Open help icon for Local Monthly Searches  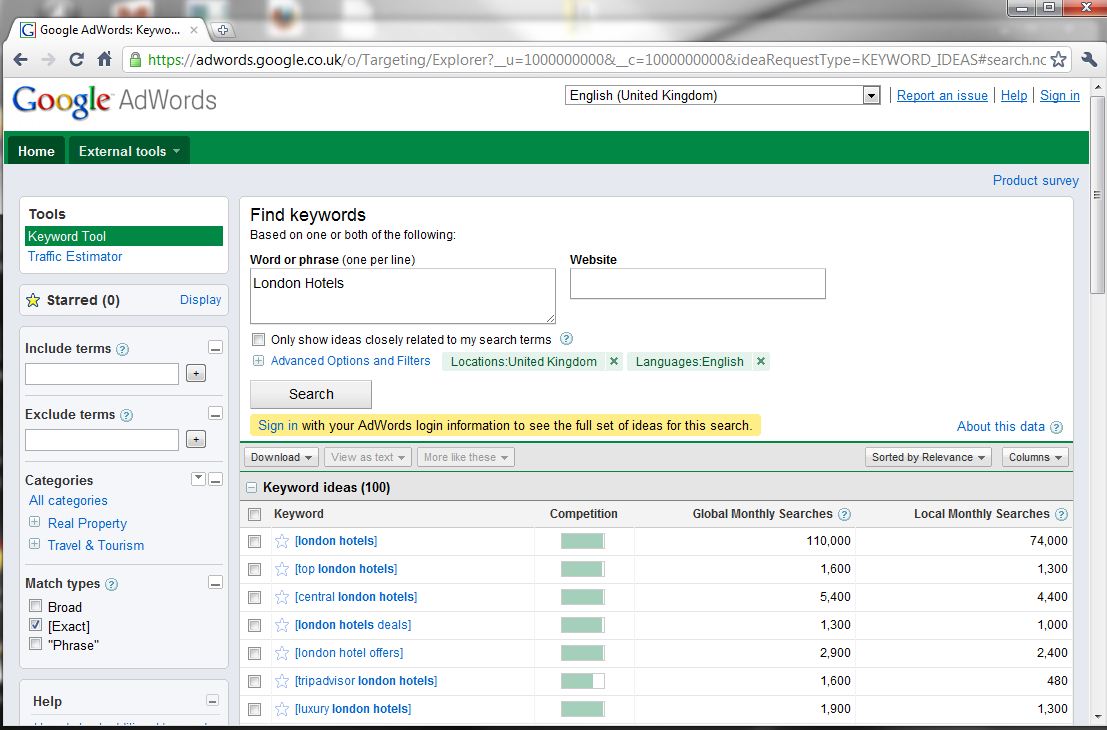pos(1061,515)
